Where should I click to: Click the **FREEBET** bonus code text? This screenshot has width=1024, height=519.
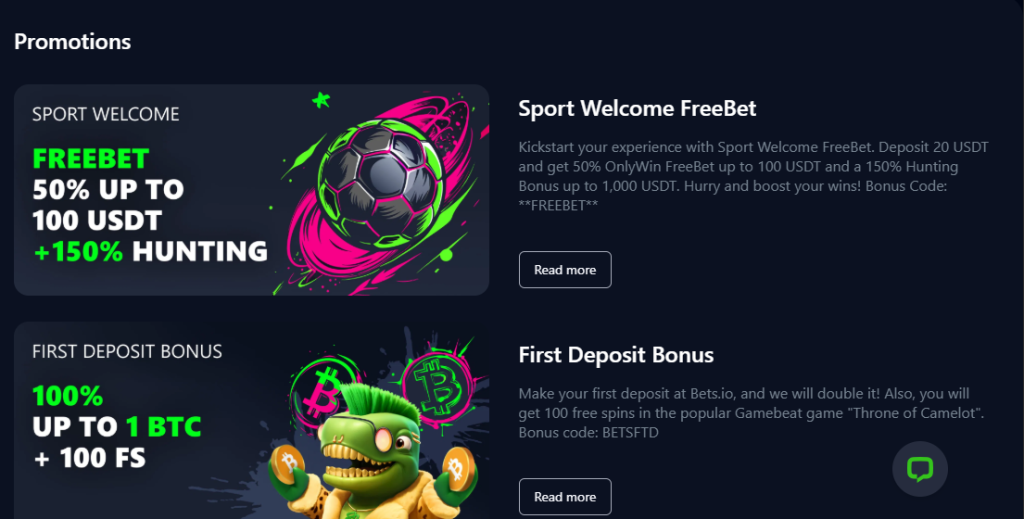click(x=558, y=206)
